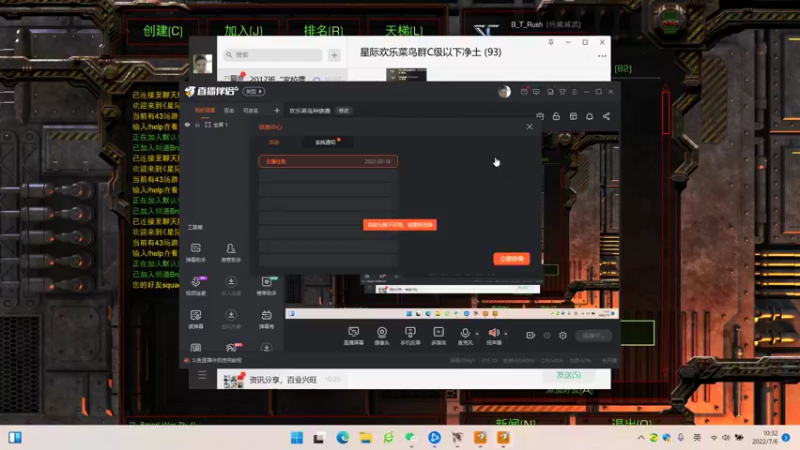
Task: Open the share icon in streaming toolbar
Action: tap(606, 116)
